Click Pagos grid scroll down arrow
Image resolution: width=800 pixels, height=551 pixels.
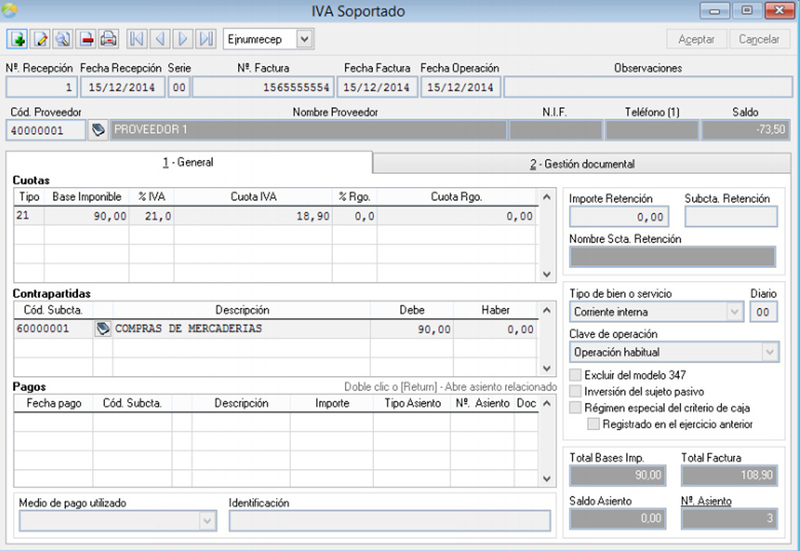tap(547, 479)
